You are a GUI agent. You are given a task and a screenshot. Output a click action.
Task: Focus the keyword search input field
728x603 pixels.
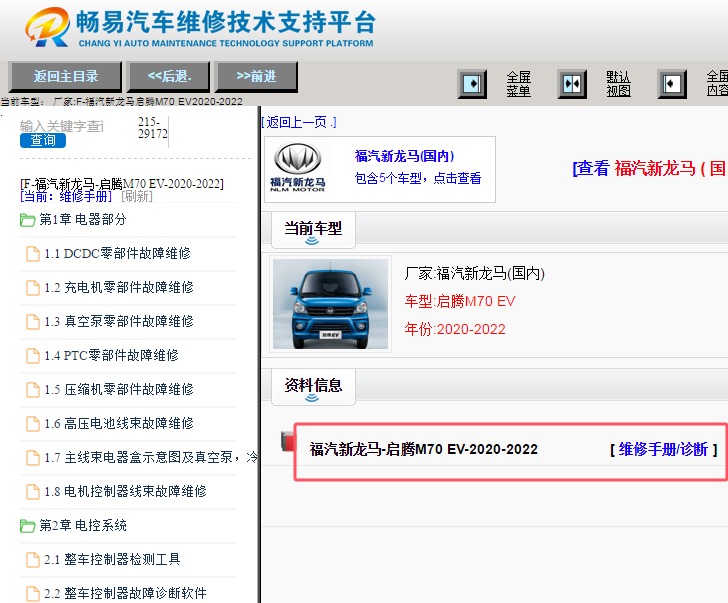coord(62,126)
